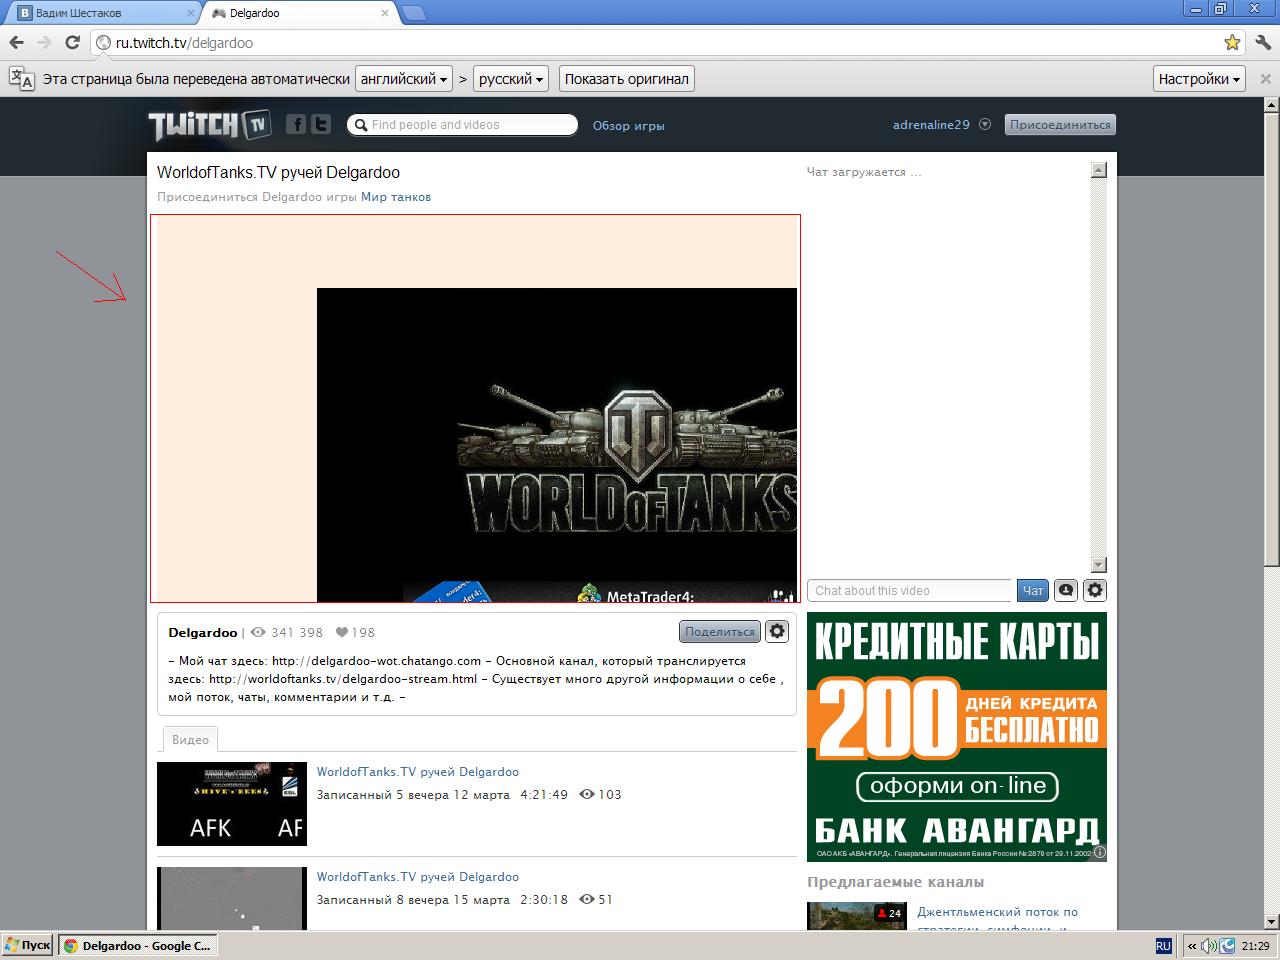
Task: Show hidden tray icons with the chevron
Action: (x=1191, y=945)
